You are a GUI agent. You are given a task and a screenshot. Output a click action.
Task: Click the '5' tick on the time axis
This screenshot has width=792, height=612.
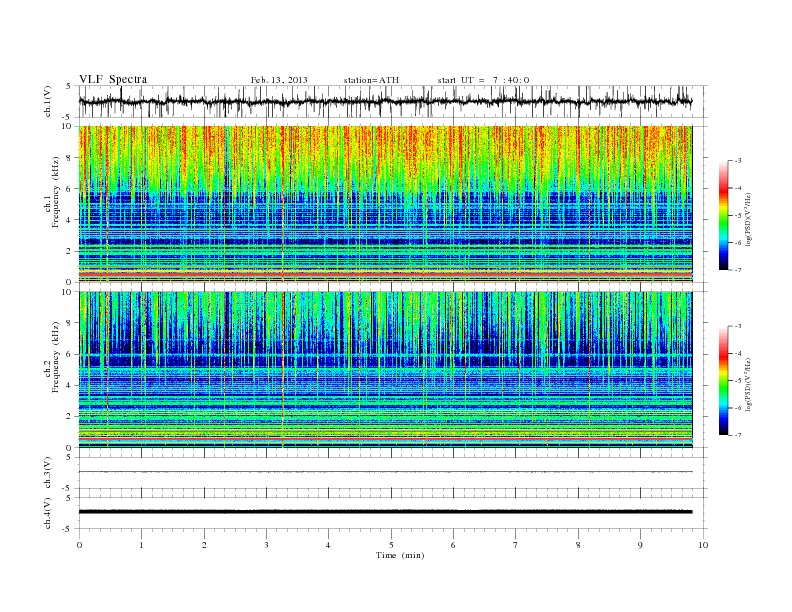[x=391, y=545]
